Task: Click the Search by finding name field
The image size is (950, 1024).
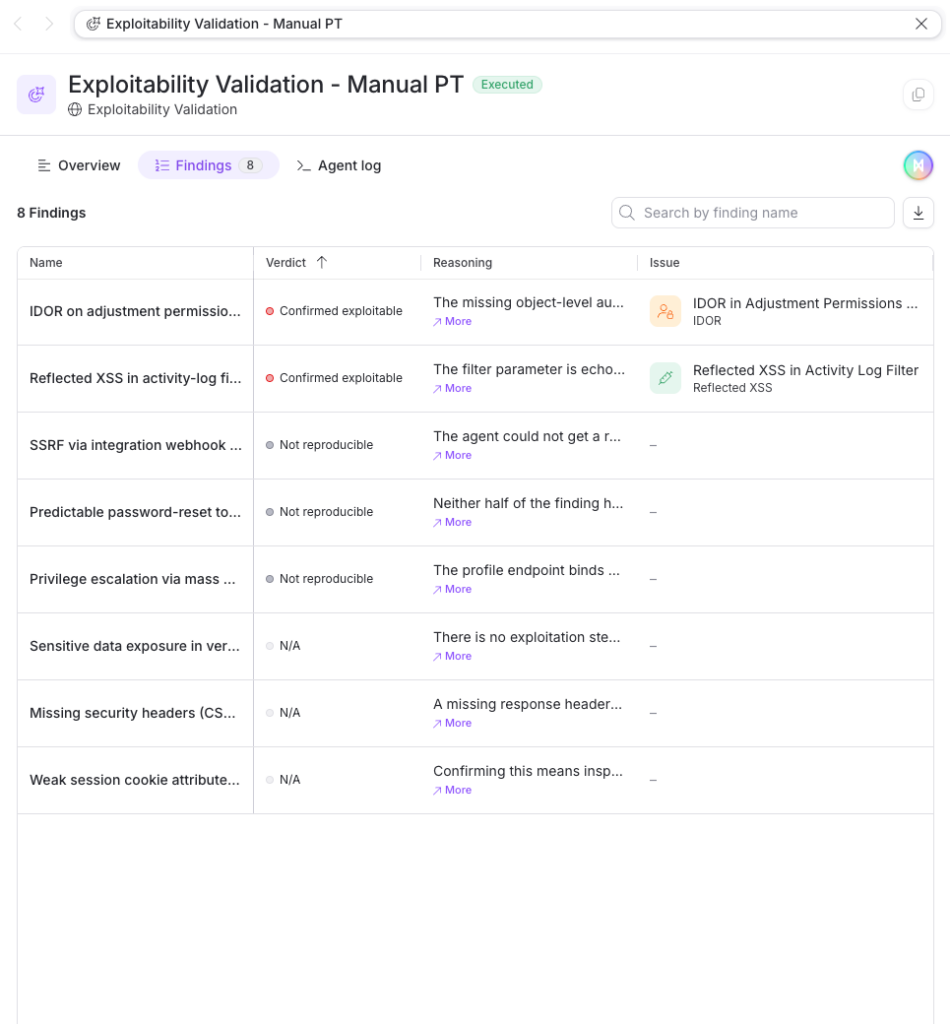Action: pyautogui.click(x=752, y=213)
